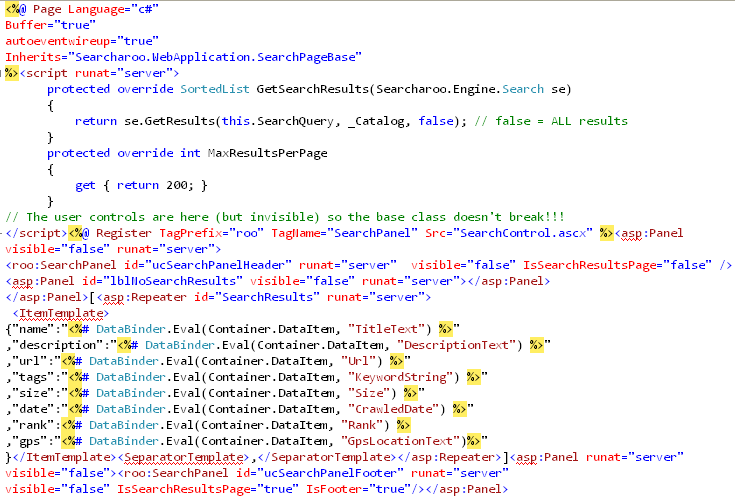Click the autoeventwireup="true" attribute
The height and width of the screenshot is (498, 735).
point(82,41)
